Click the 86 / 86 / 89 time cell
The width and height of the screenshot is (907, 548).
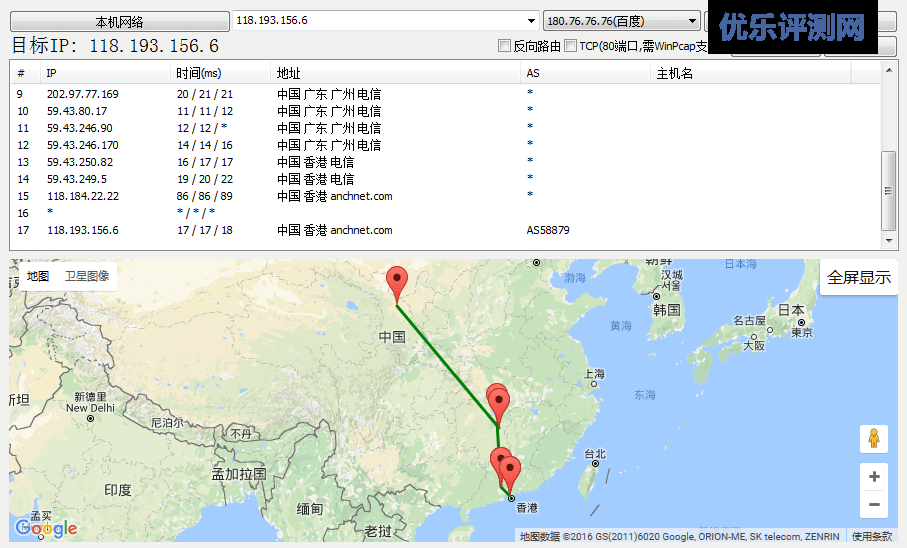coord(205,196)
